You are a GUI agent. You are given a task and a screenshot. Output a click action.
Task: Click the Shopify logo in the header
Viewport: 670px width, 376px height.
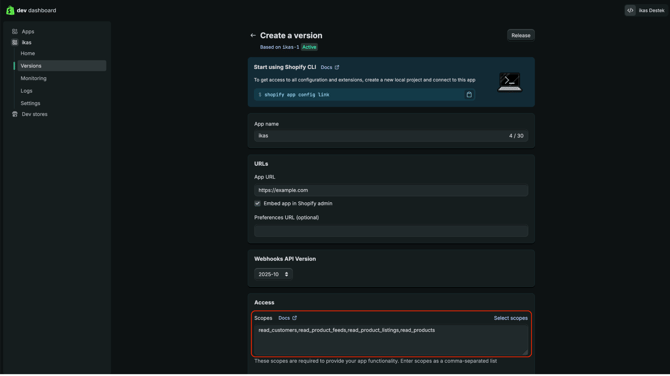pos(10,10)
